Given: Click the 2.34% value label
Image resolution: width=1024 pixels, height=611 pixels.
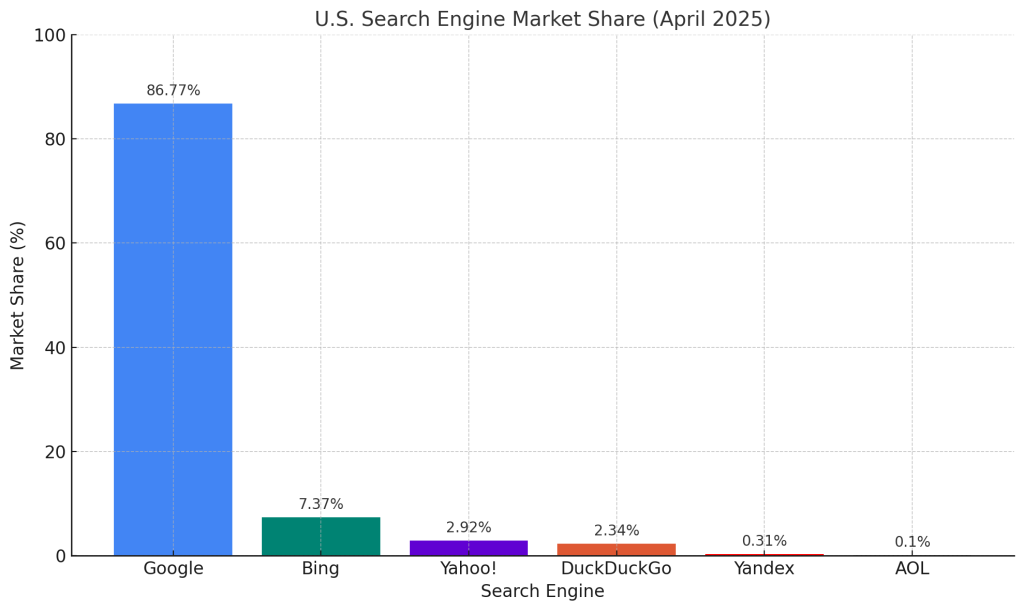Looking at the screenshot, I should [x=616, y=531].
